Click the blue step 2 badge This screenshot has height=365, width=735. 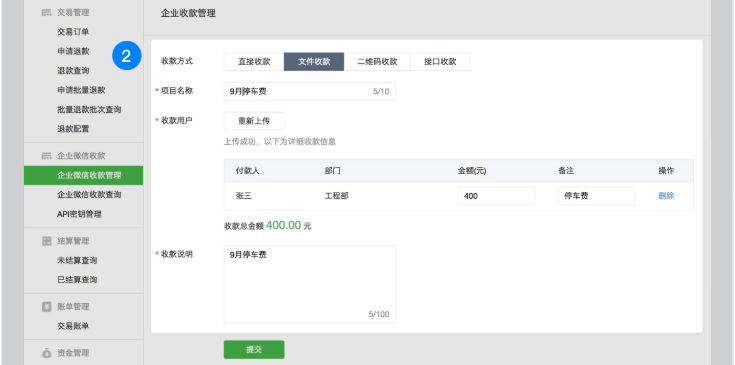(126, 56)
